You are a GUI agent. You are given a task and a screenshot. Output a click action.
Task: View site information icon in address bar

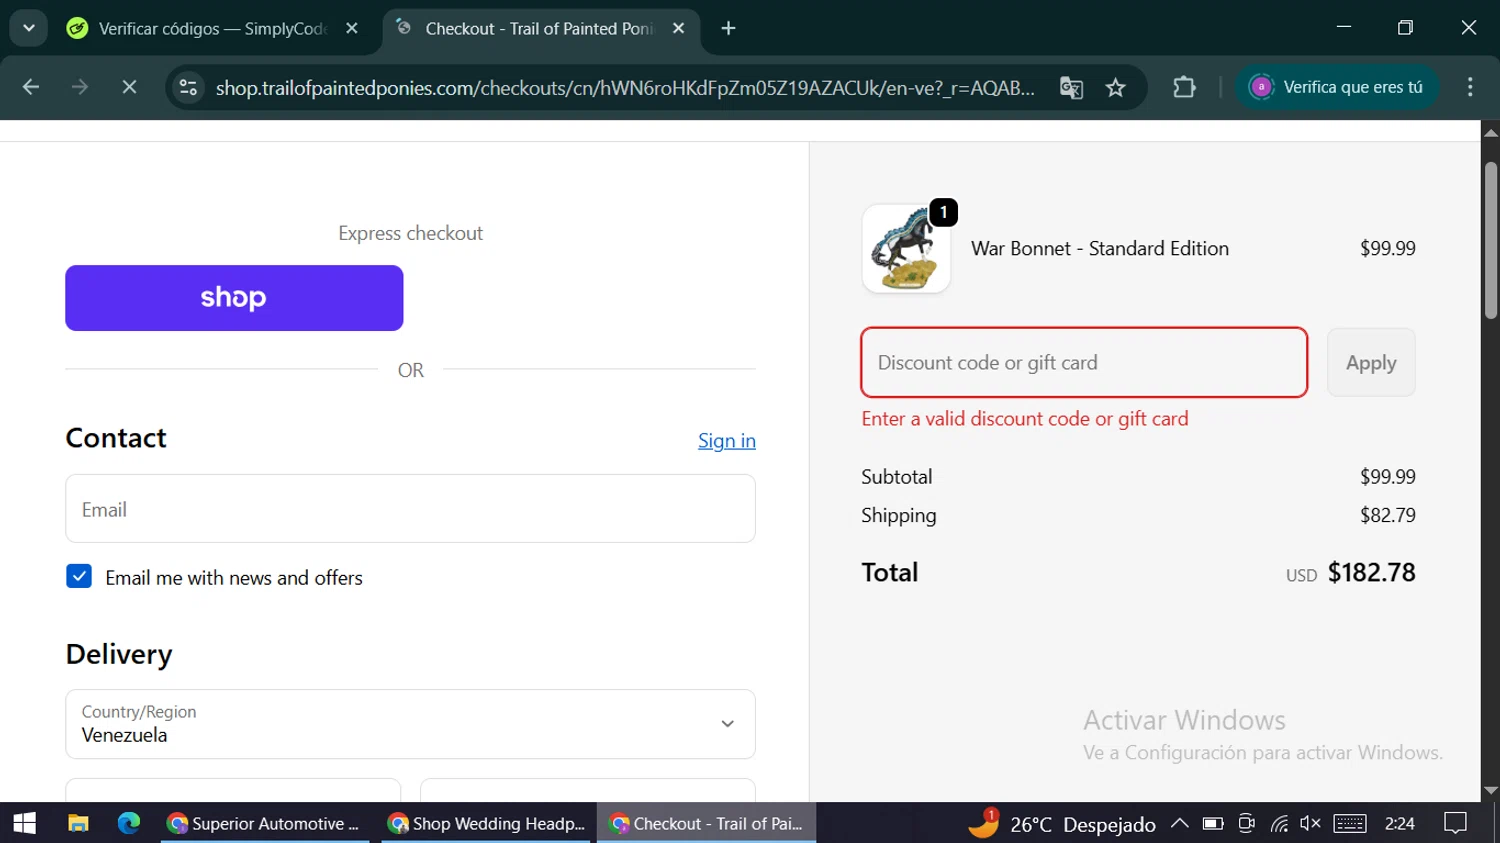pos(188,88)
